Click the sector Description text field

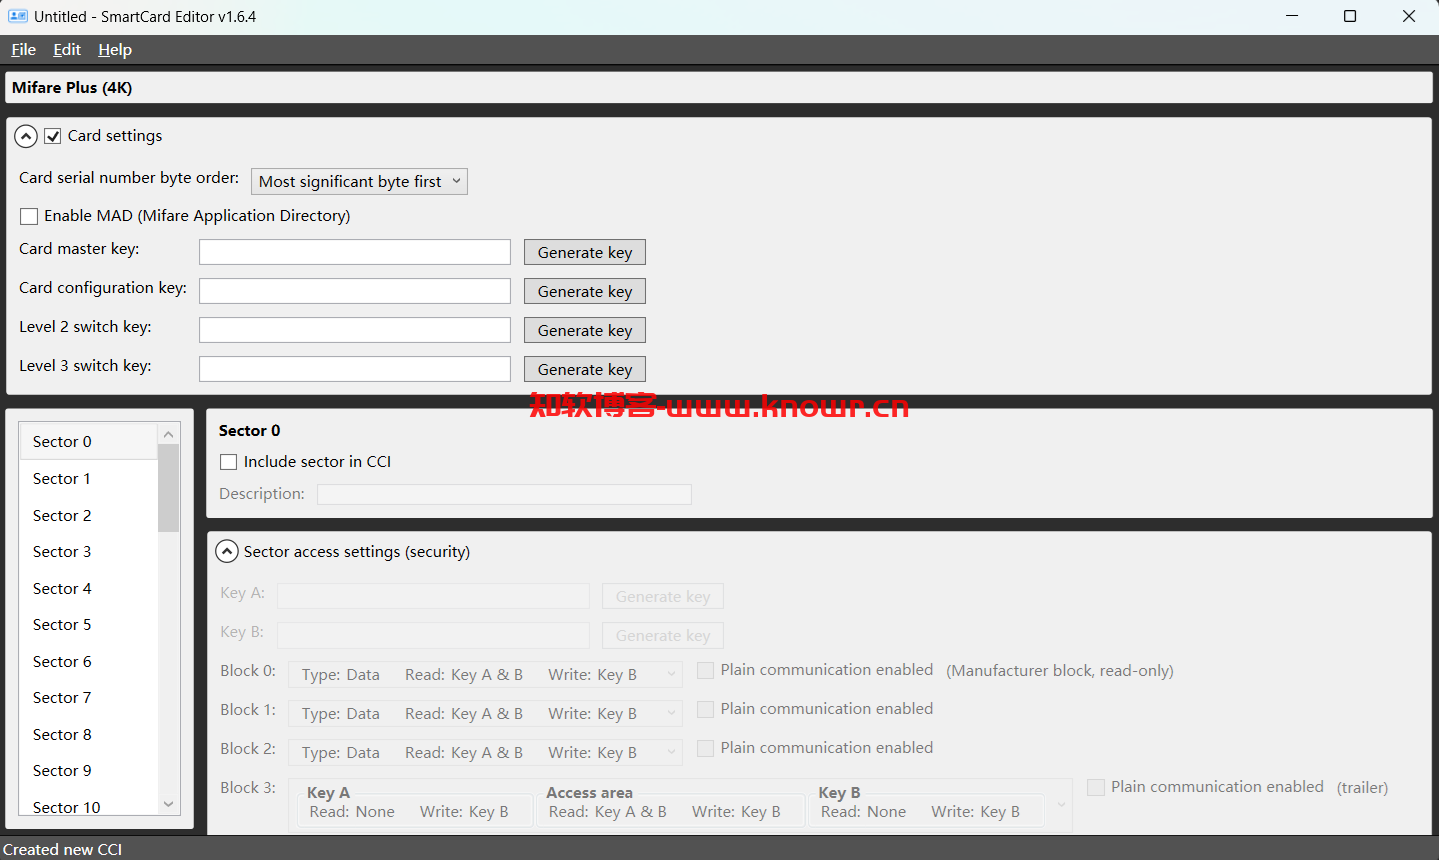pyautogui.click(x=504, y=494)
